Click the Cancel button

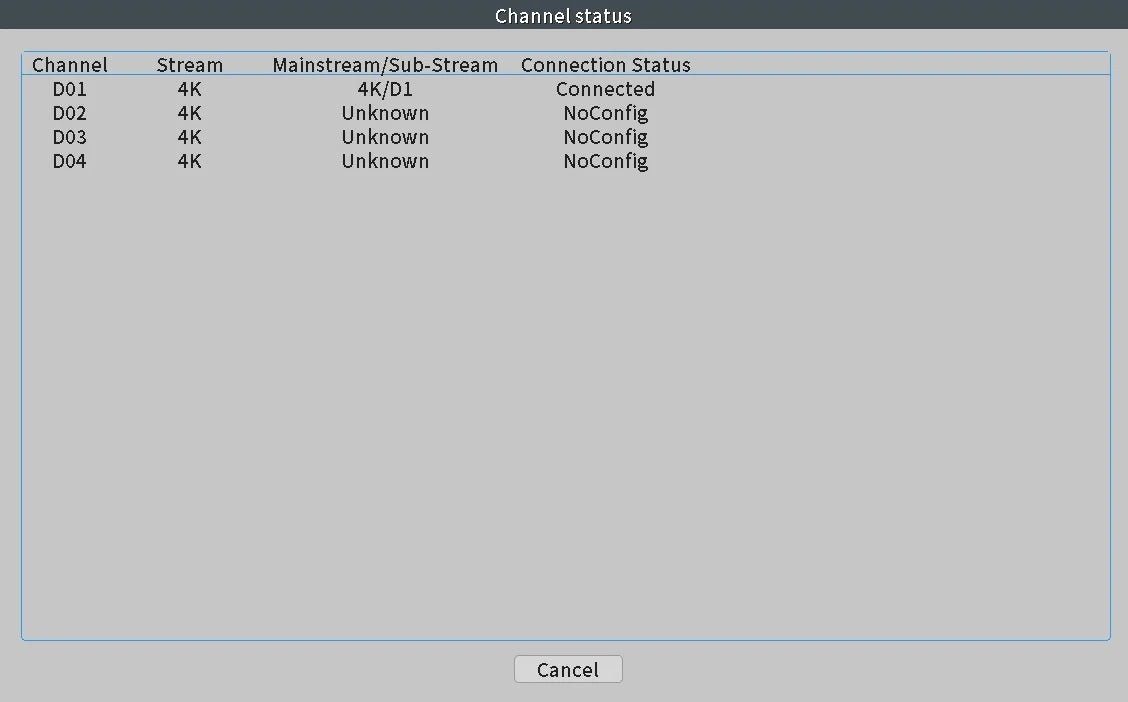pyautogui.click(x=568, y=669)
